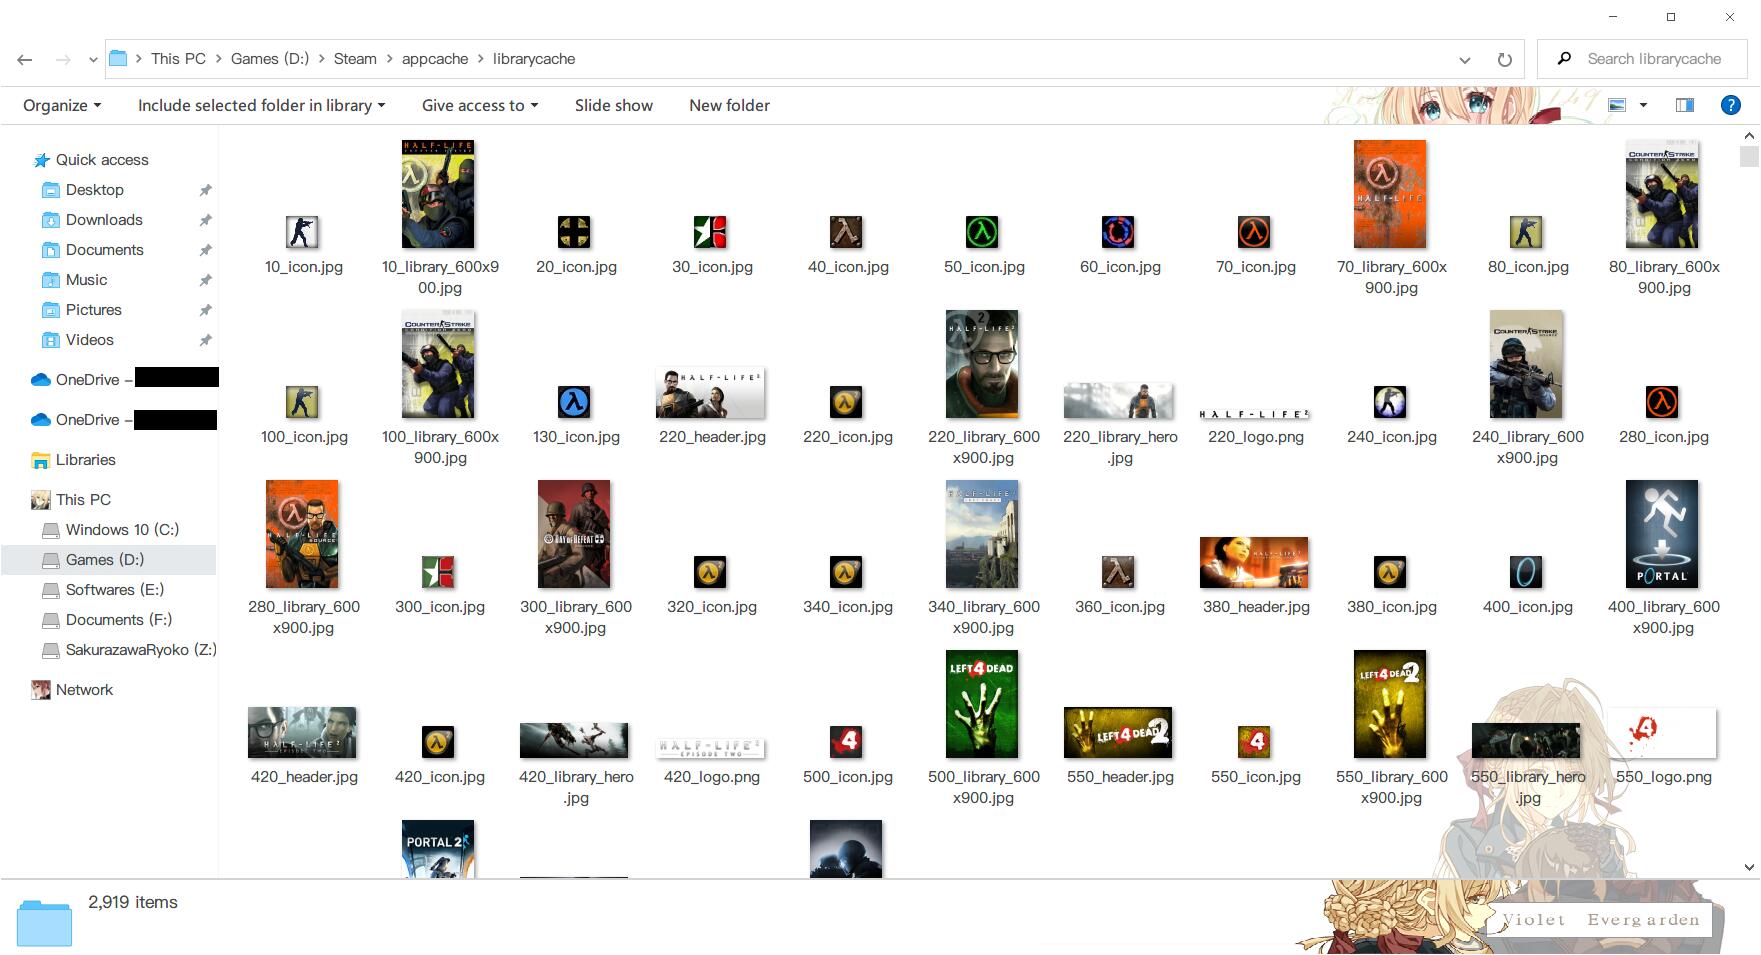Viewport: 1761px width, 955px height.
Task: Click the Search librarycache field
Action: [x=1642, y=59]
